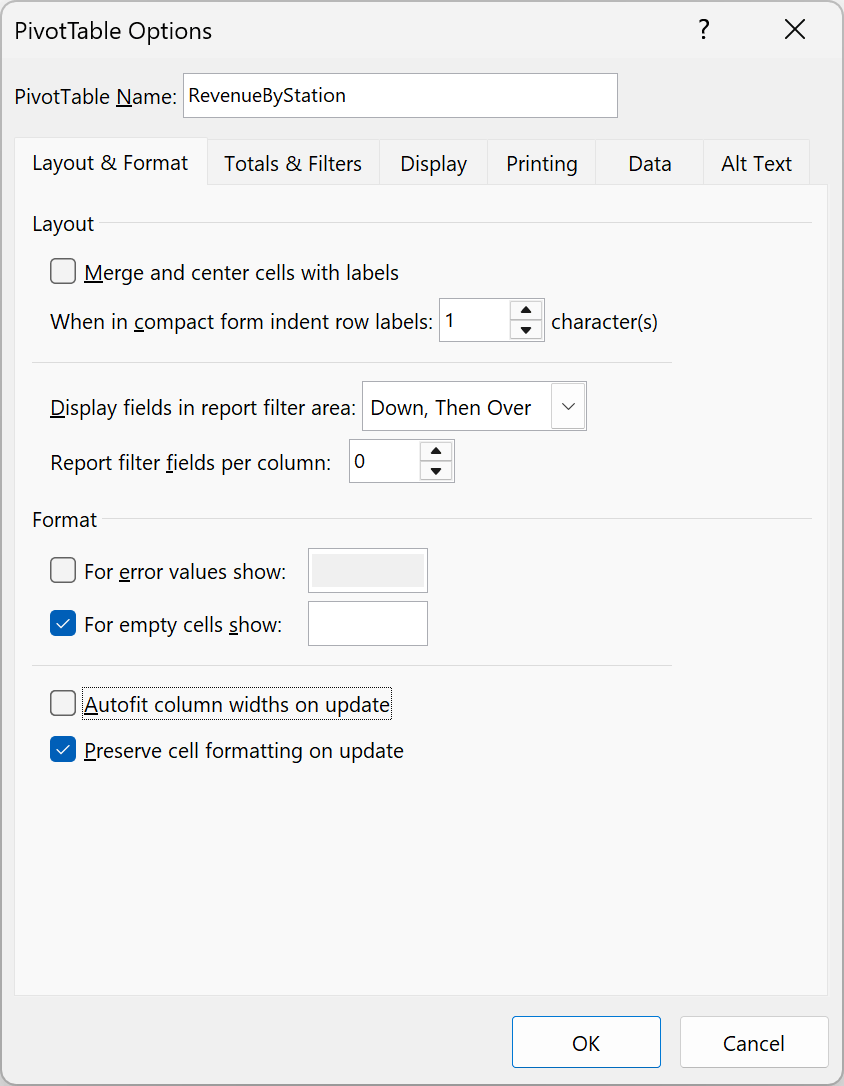
Task: Switch to the Layout & Format tab
Action: [x=110, y=163]
